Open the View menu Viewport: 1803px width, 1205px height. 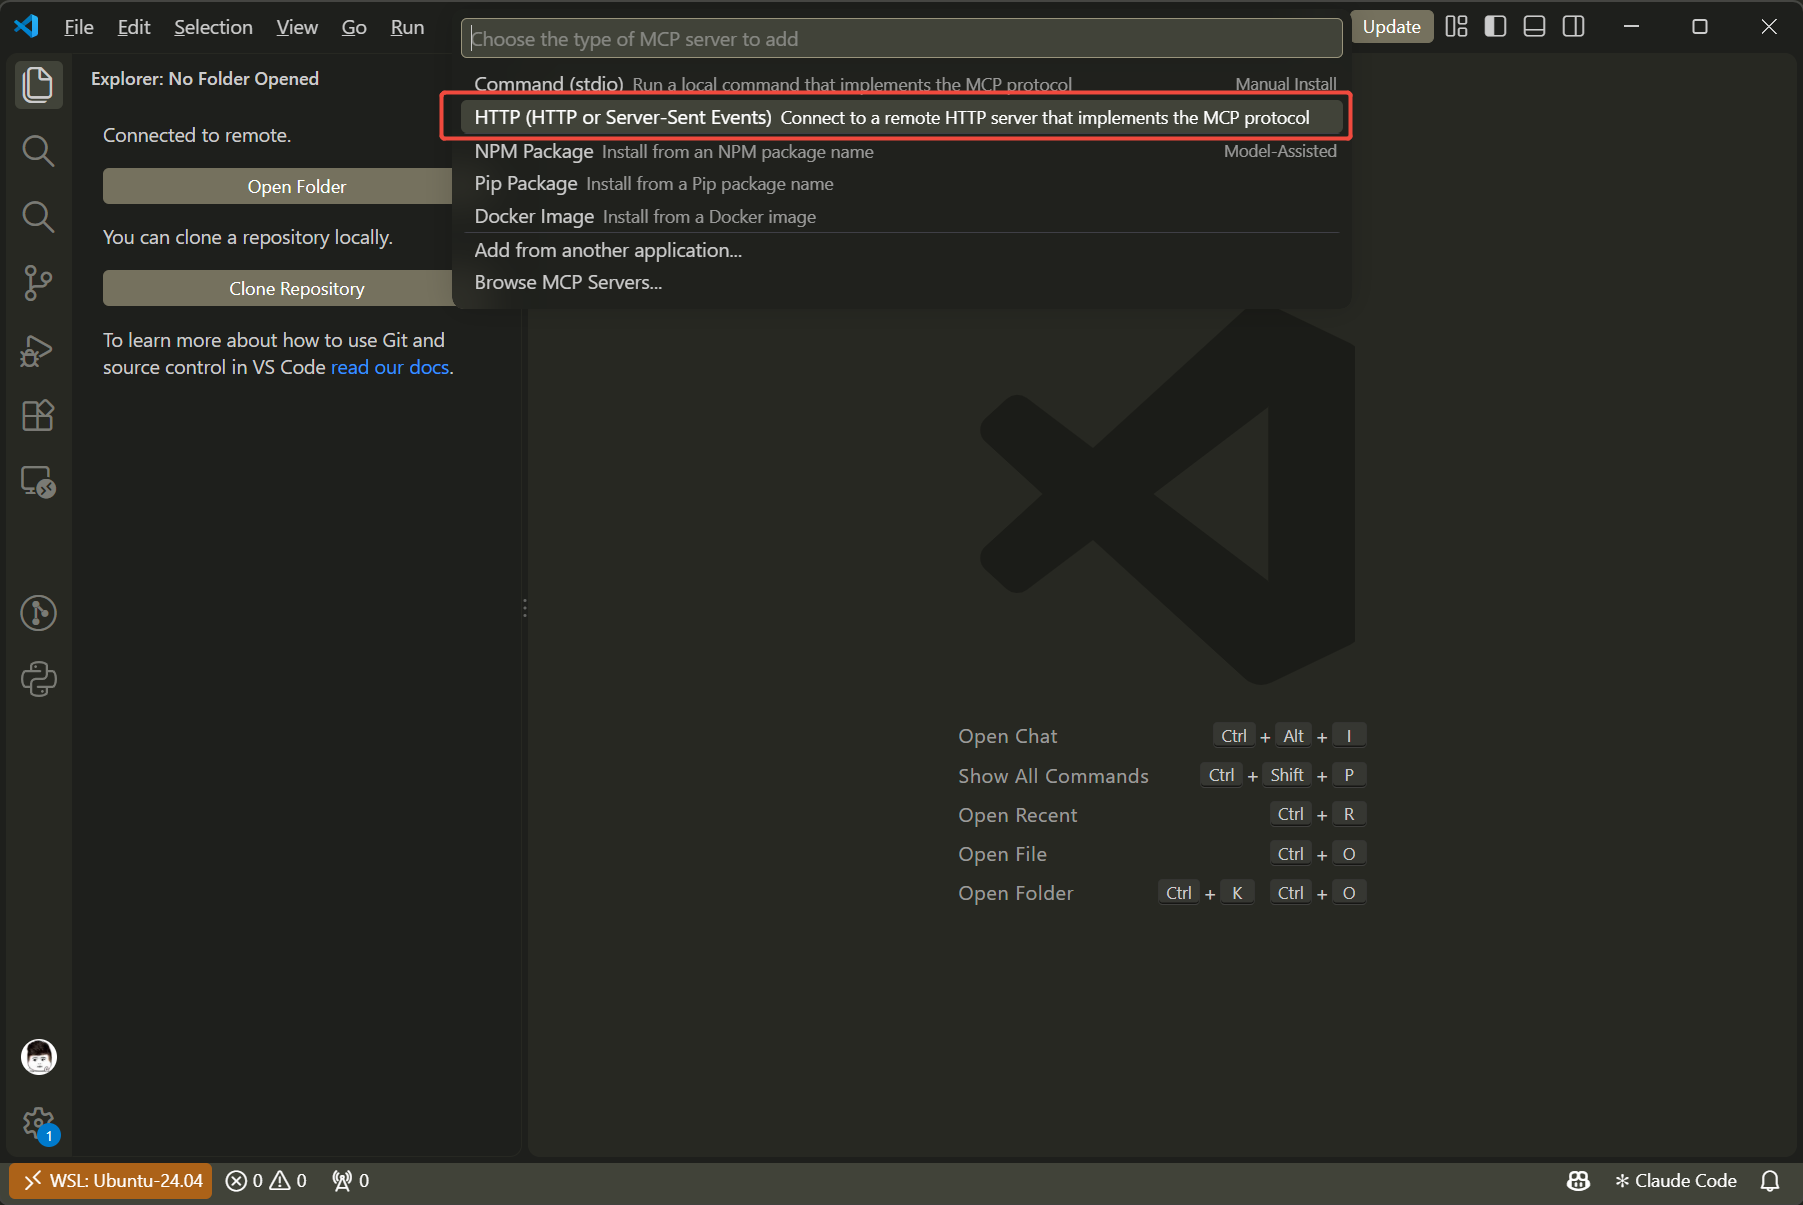tap(297, 27)
